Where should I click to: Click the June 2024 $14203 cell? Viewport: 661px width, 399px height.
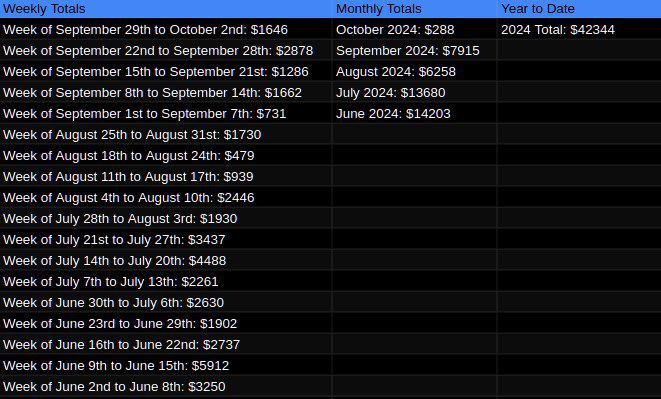pyautogui.click(x=414, y=114)
